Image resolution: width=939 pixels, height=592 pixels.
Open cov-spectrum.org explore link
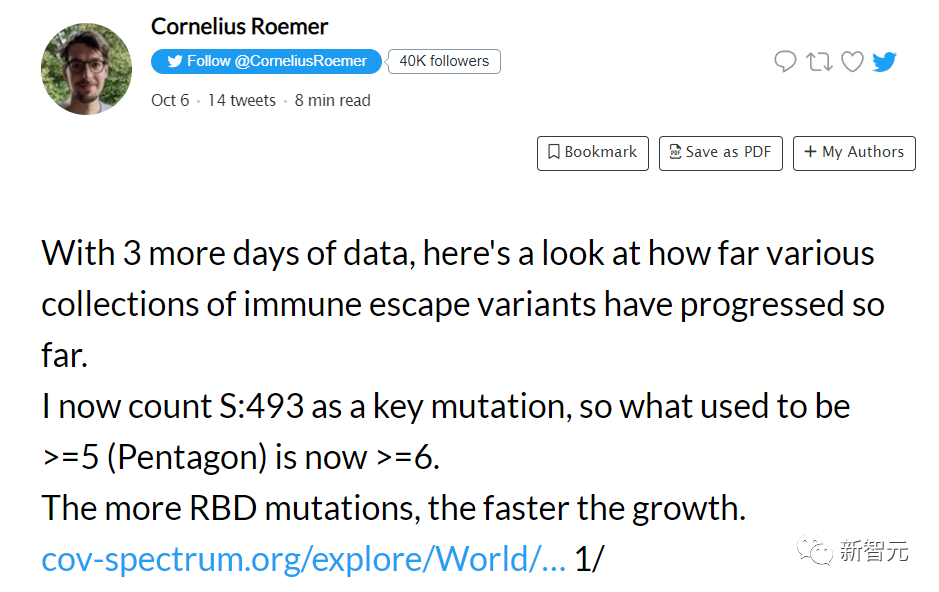(303, 559)
